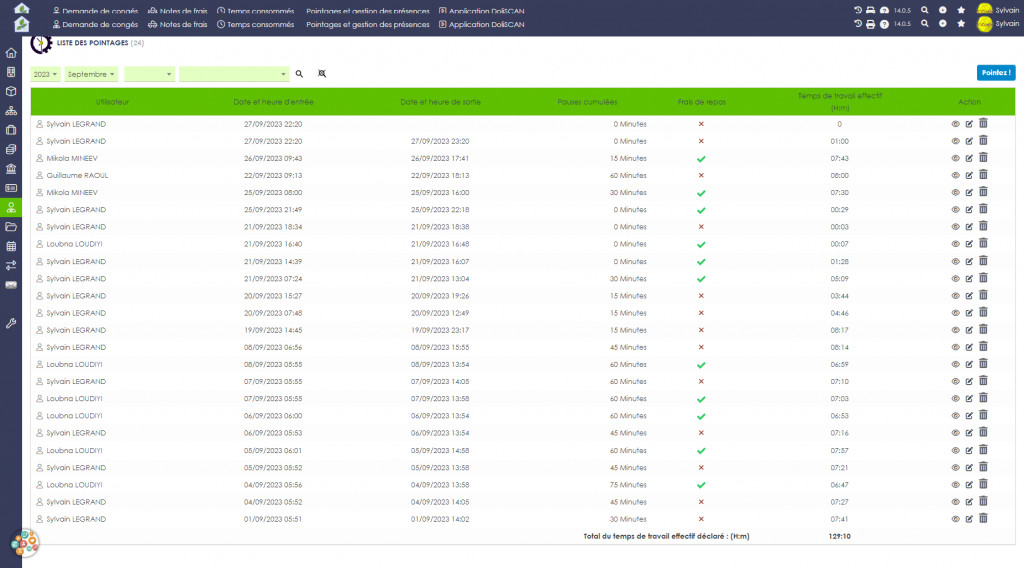View the Sylvain LEGRAND 20/09/2023 15:27 entry via eye icon
This screenshot has height=568, width=1024.
point(955,296)
